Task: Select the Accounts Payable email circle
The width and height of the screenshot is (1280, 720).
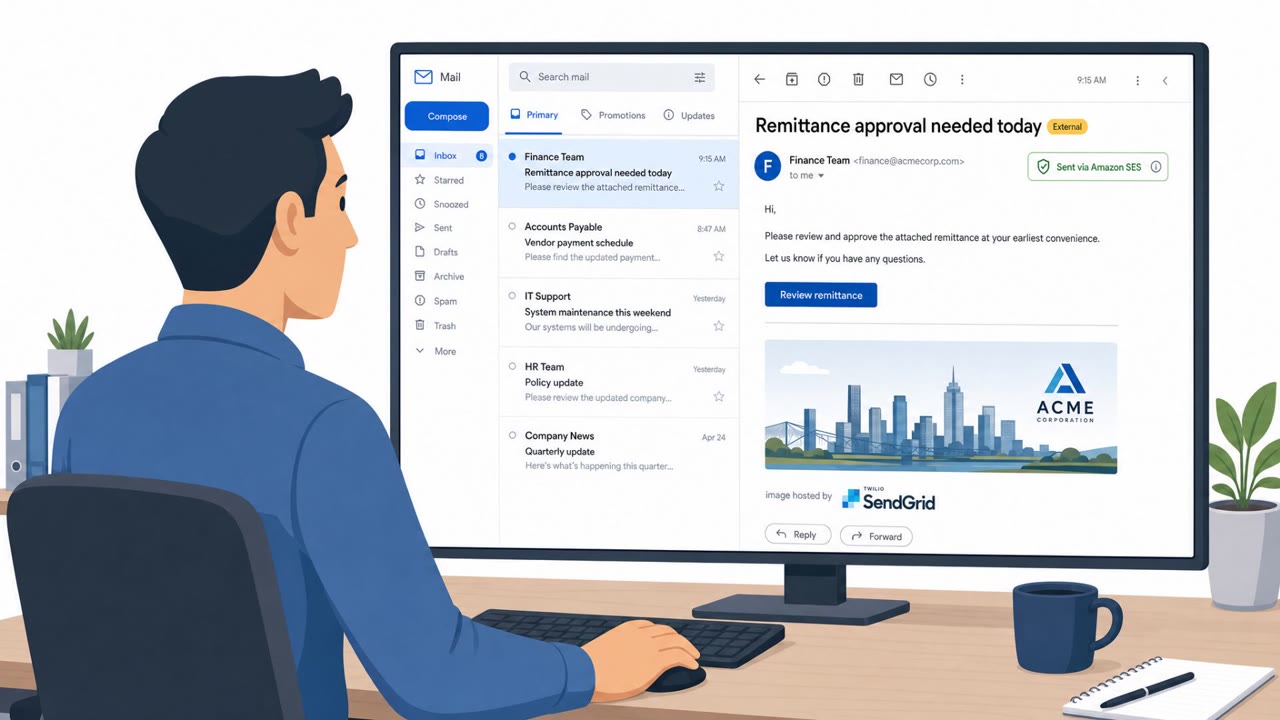Action: click(x=512, y=226)
